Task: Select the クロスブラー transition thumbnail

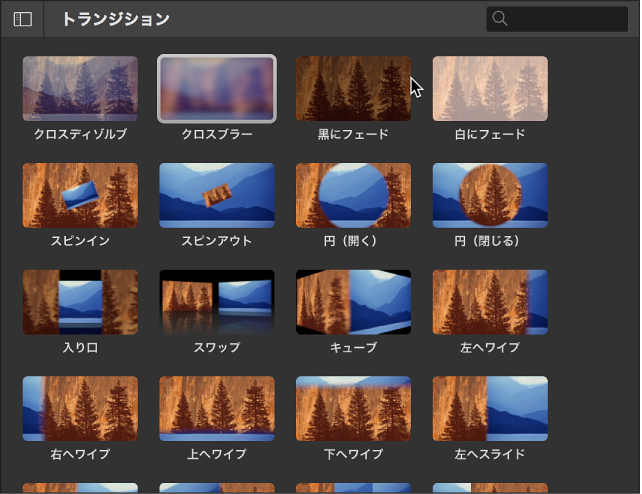Action: (217, 88)
